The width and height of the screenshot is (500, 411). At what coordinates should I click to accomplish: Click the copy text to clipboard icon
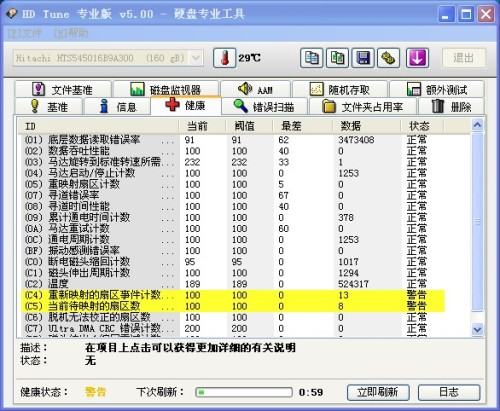pyautogui.click(x=311, y=58)
